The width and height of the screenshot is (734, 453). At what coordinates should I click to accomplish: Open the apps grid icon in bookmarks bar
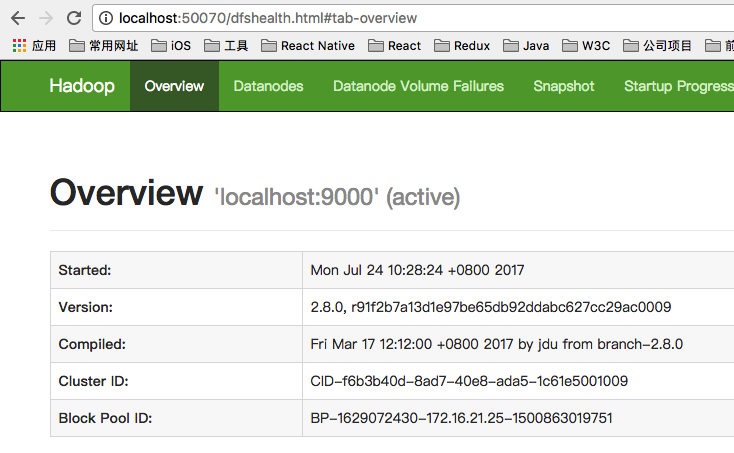pos(19,45)
